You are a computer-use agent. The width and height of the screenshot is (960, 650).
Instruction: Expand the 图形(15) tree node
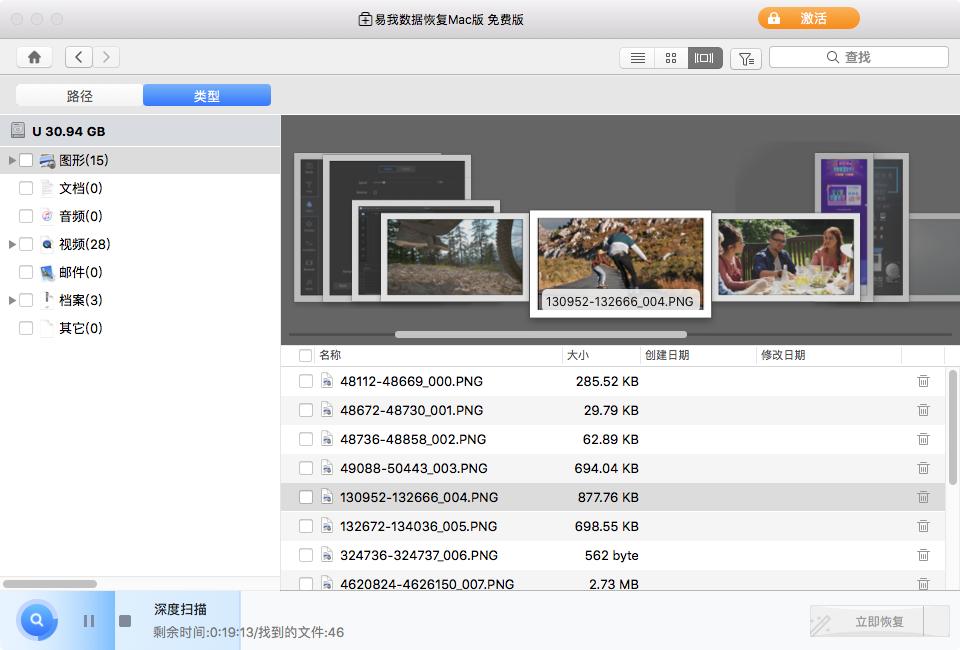[12, 160]
